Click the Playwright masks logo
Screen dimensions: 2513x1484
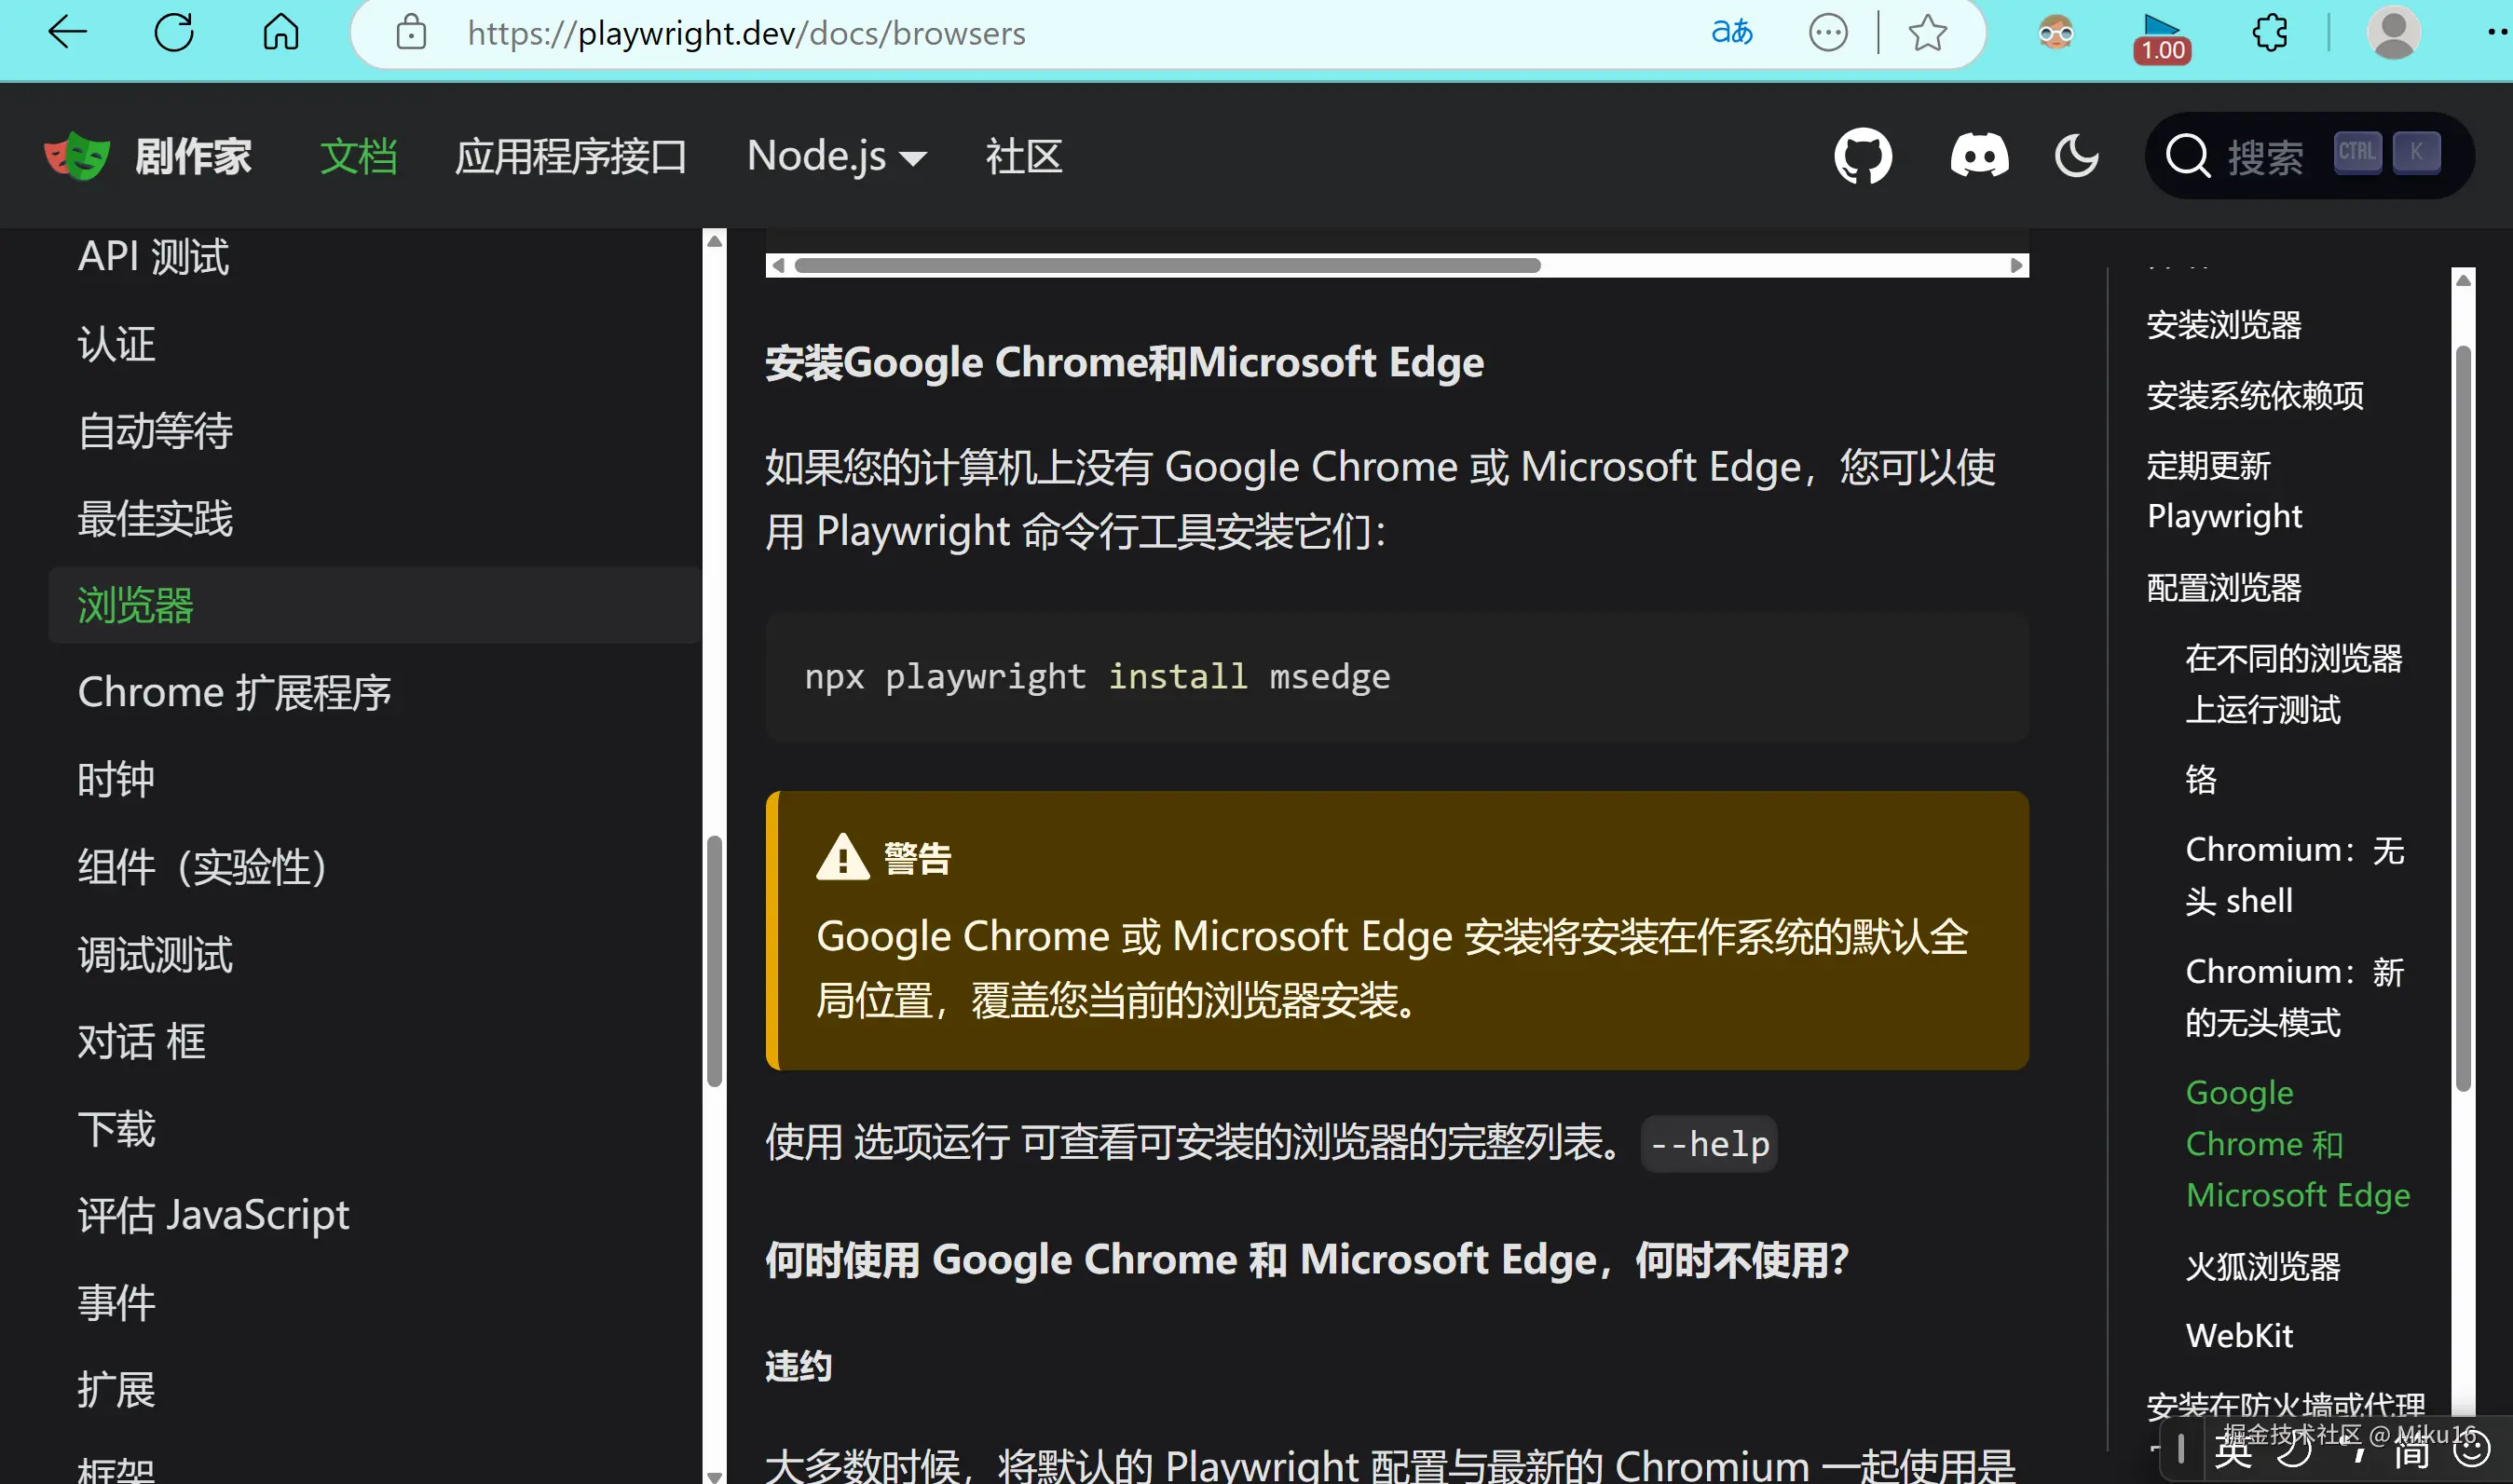pos(77,156)
